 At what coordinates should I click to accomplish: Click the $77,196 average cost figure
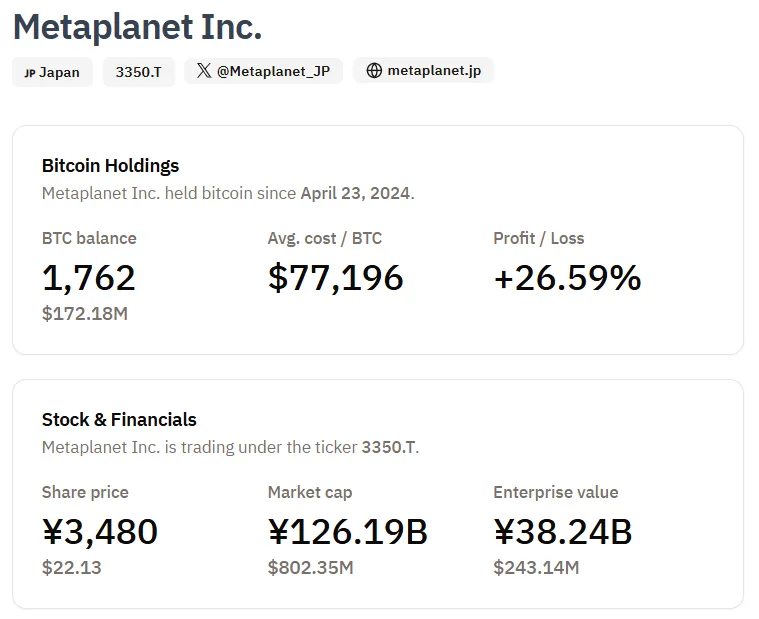(335, 277)
